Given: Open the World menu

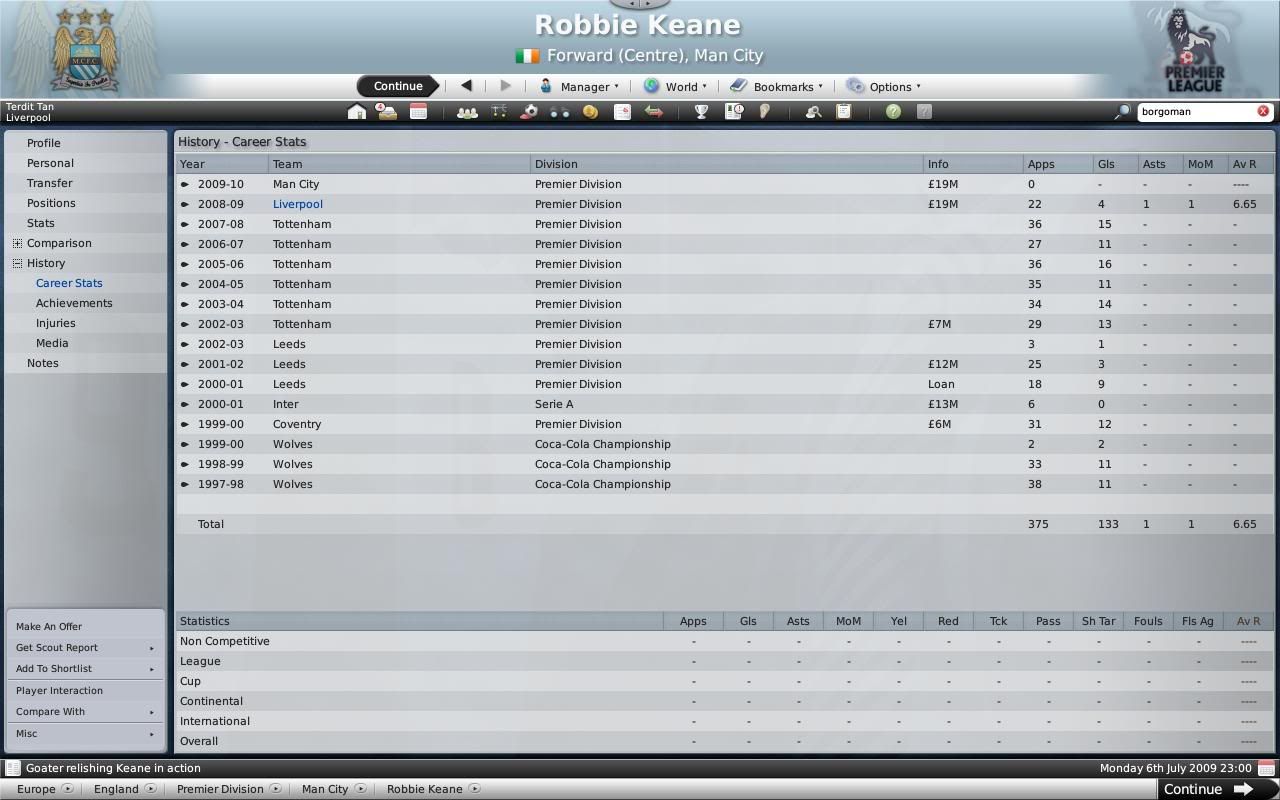Looking at the screenshot, I should point(675,86).
